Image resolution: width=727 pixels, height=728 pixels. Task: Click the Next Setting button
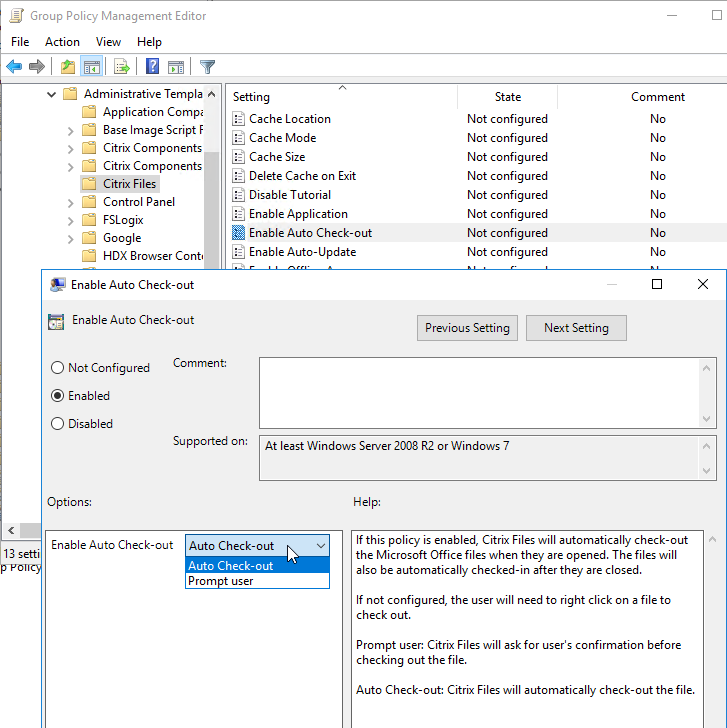(x=576, y=328)
